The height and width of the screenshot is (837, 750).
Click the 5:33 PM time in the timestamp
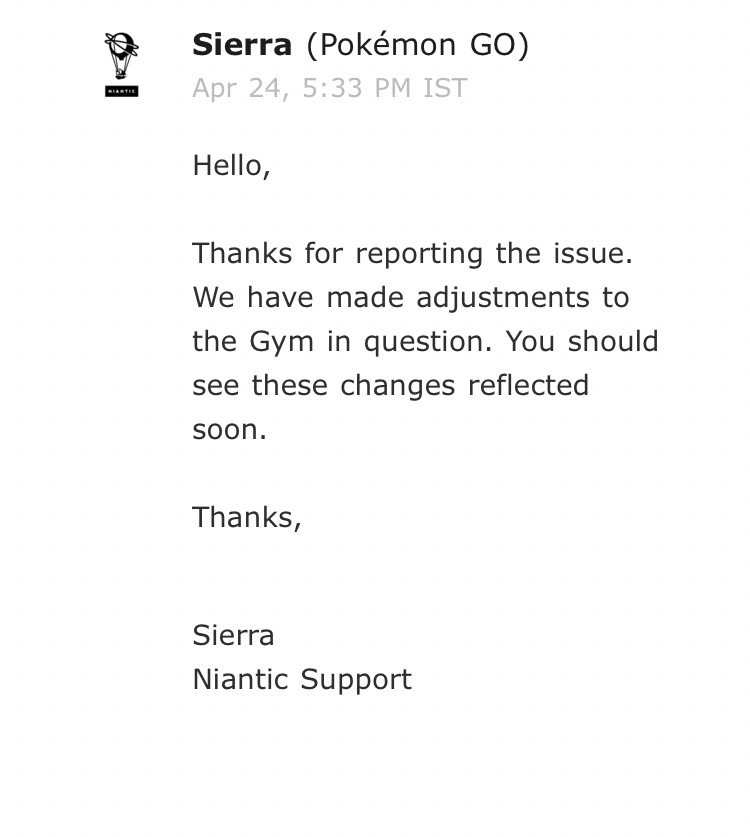tap(357, 88)
